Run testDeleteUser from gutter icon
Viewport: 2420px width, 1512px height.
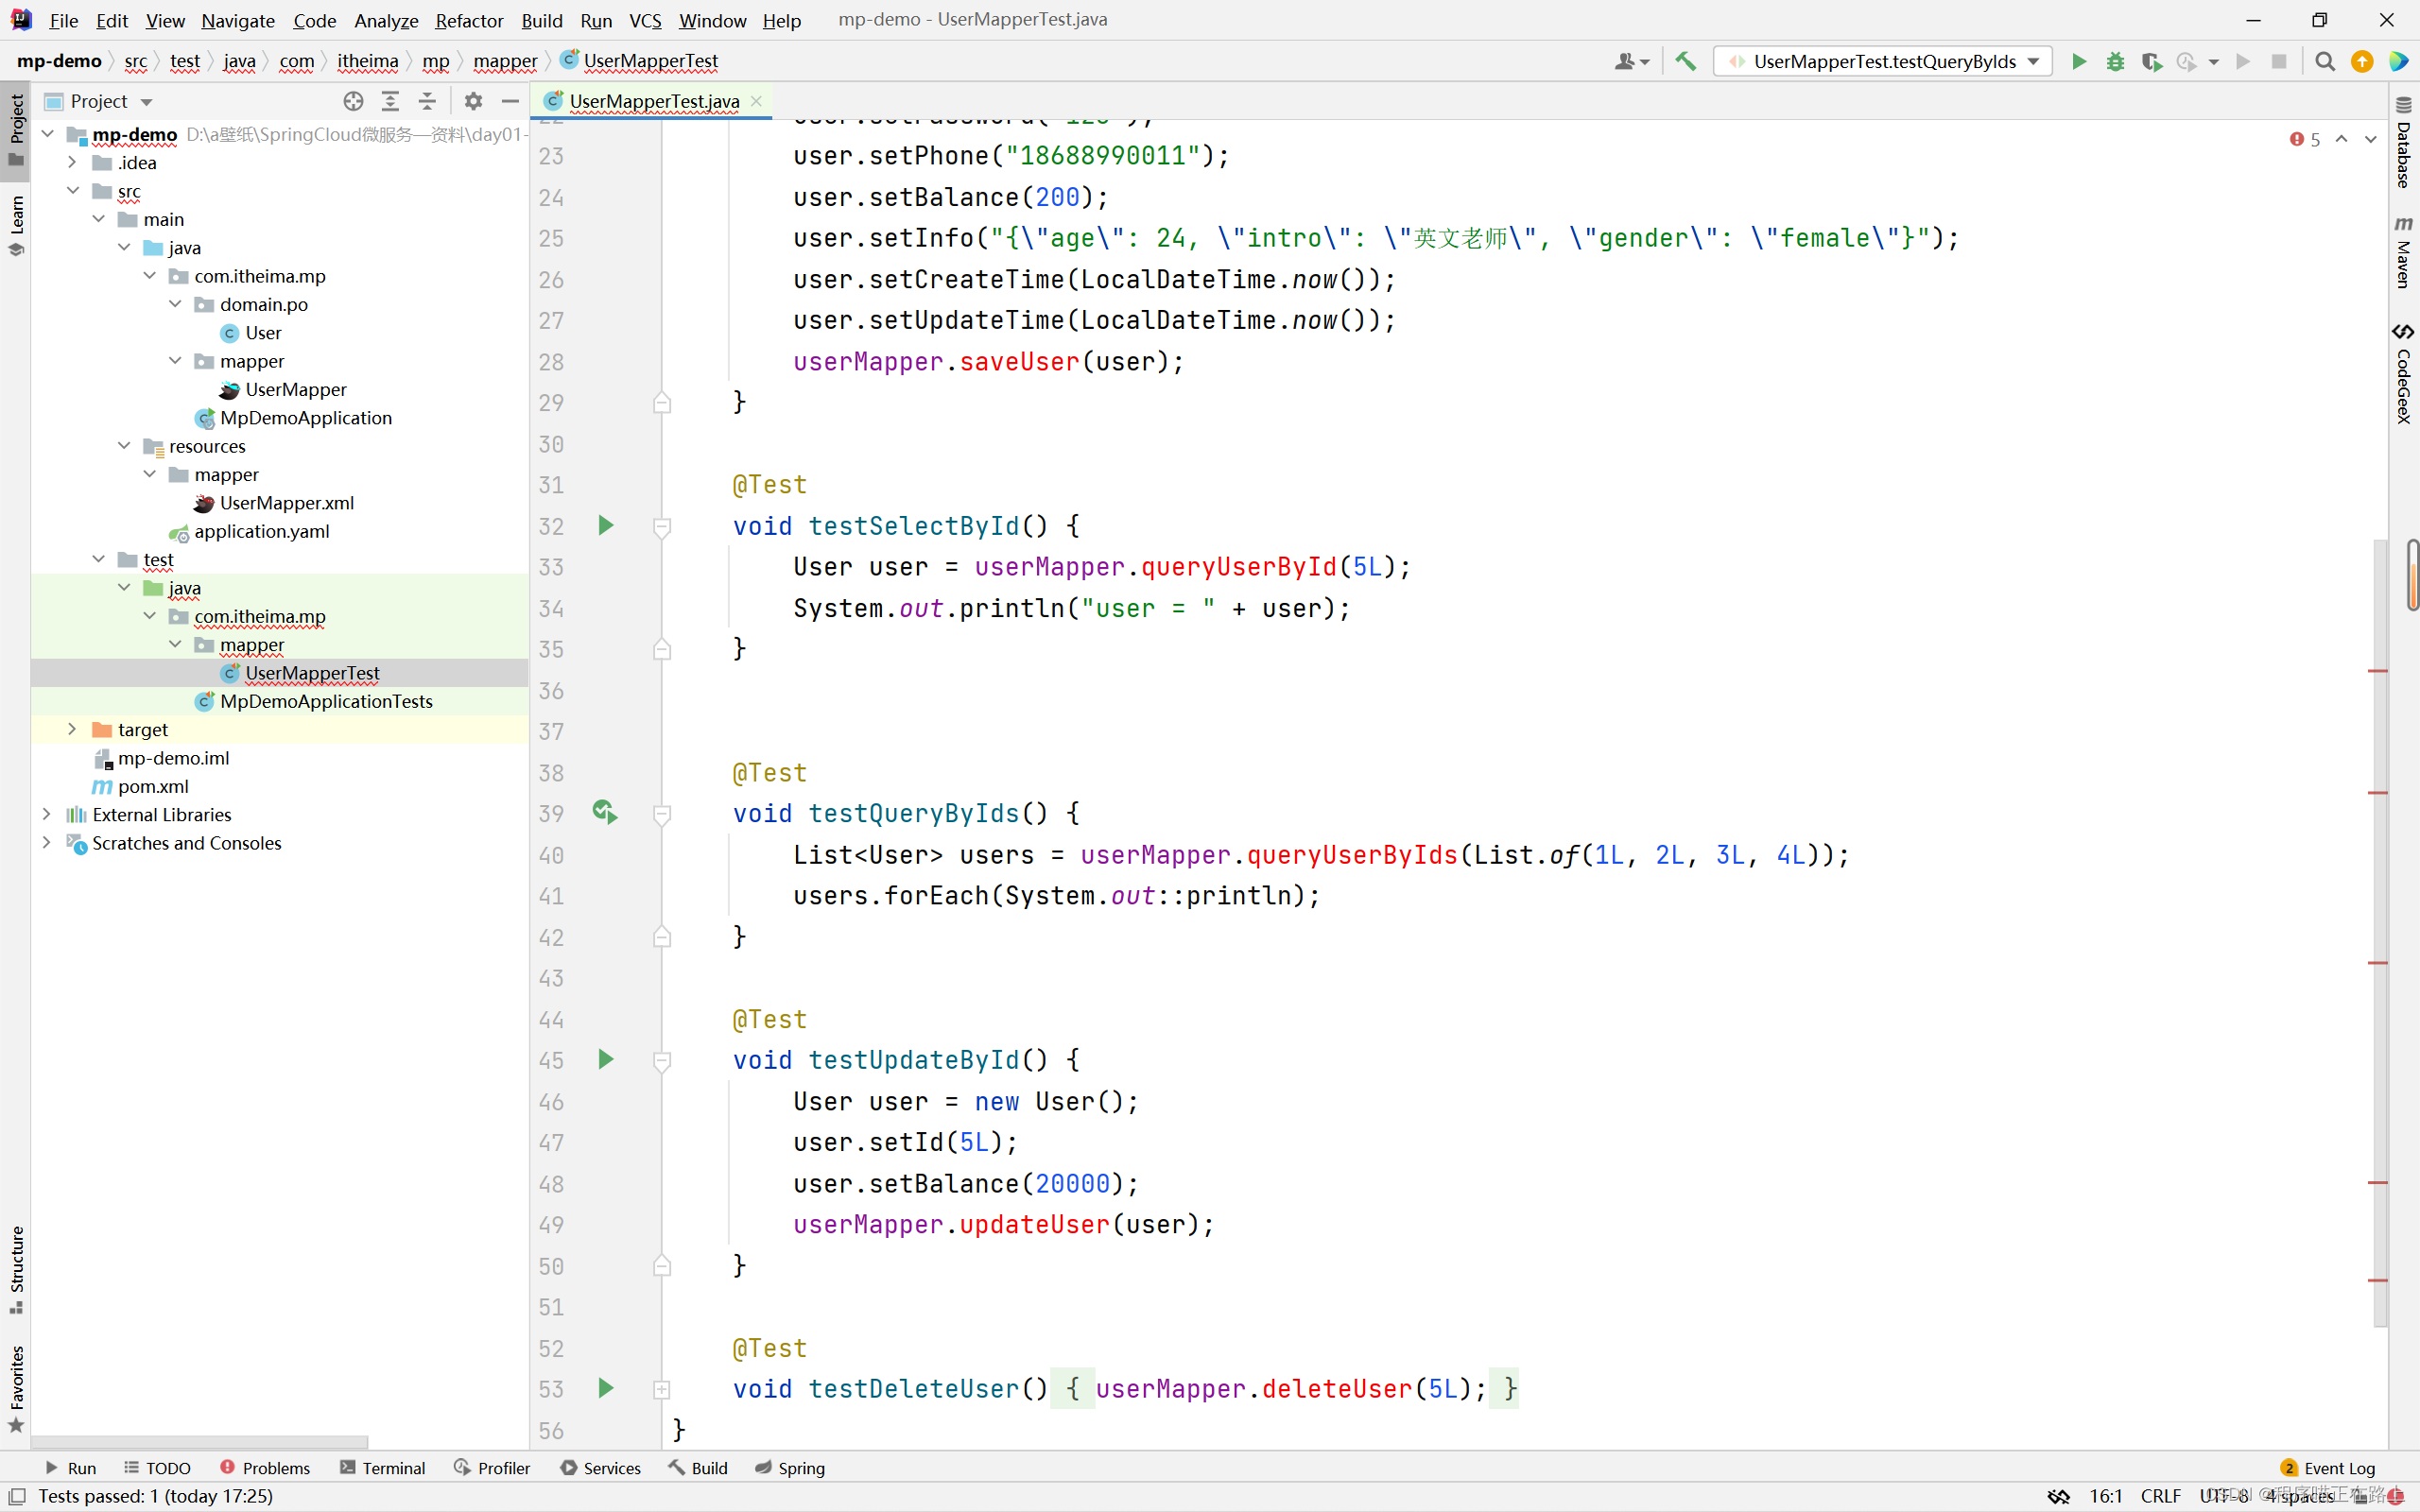pos(605,1388)
